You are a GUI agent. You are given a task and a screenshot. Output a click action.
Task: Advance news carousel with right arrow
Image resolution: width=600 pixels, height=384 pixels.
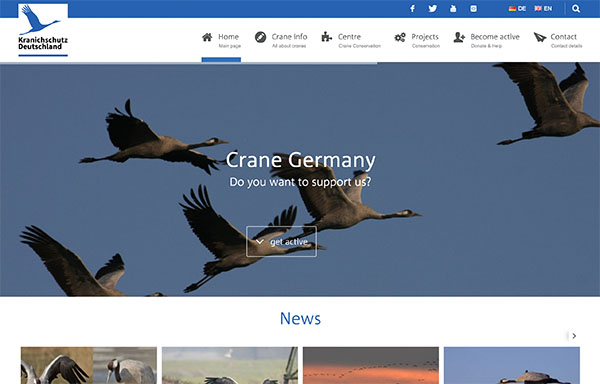(574, 336)
